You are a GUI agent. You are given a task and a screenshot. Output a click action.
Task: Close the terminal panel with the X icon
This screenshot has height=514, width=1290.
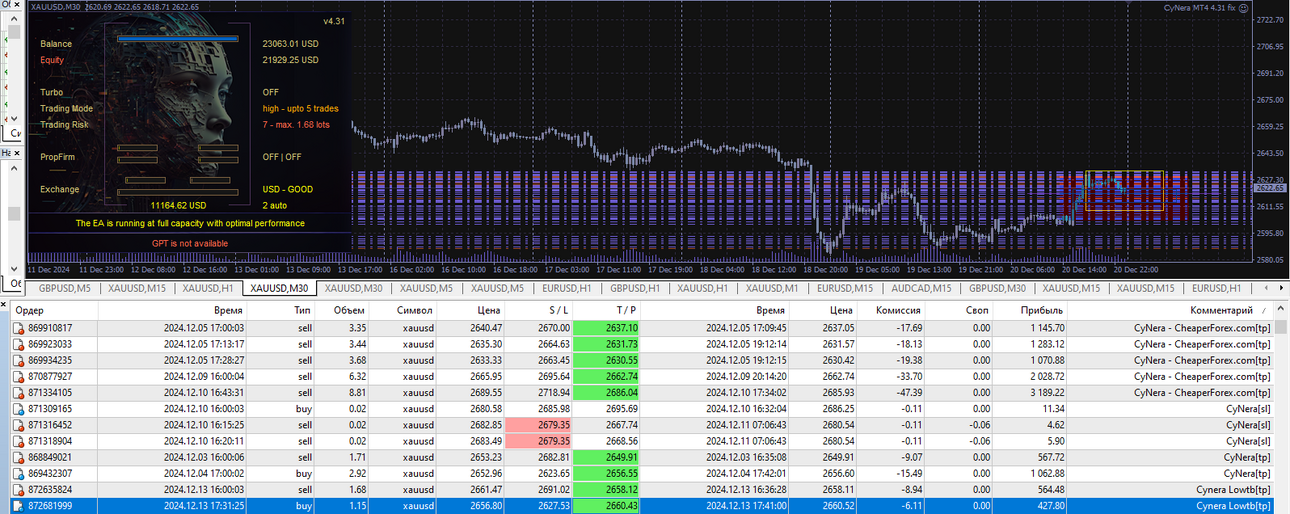[4, 303]
